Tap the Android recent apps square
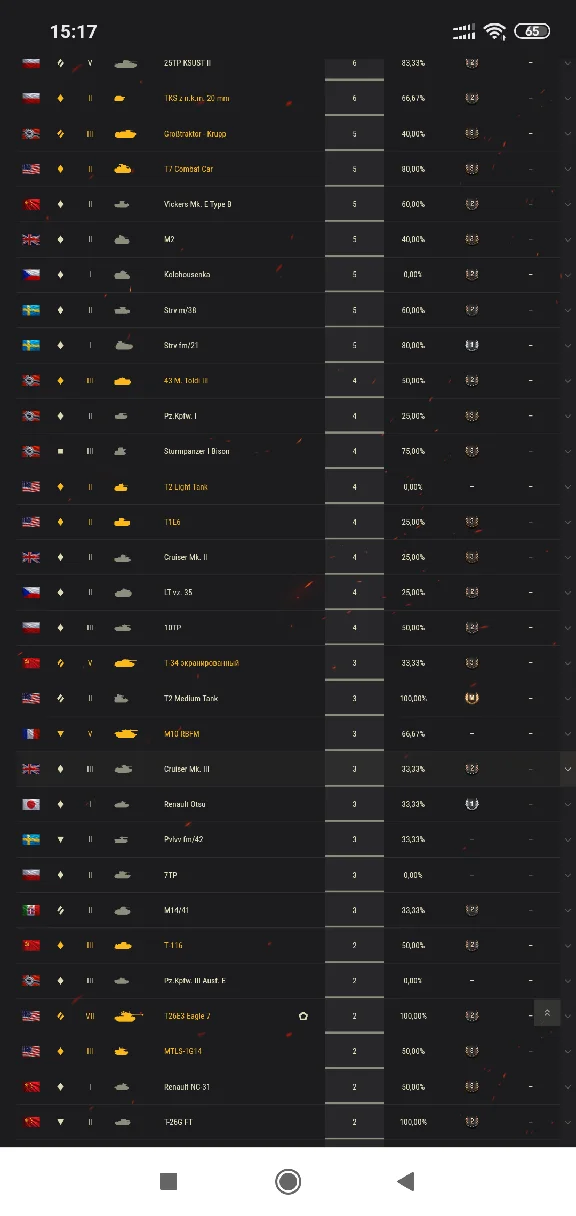The height and width of the screenshot is (1216, 576). (x=169, y=1181)
